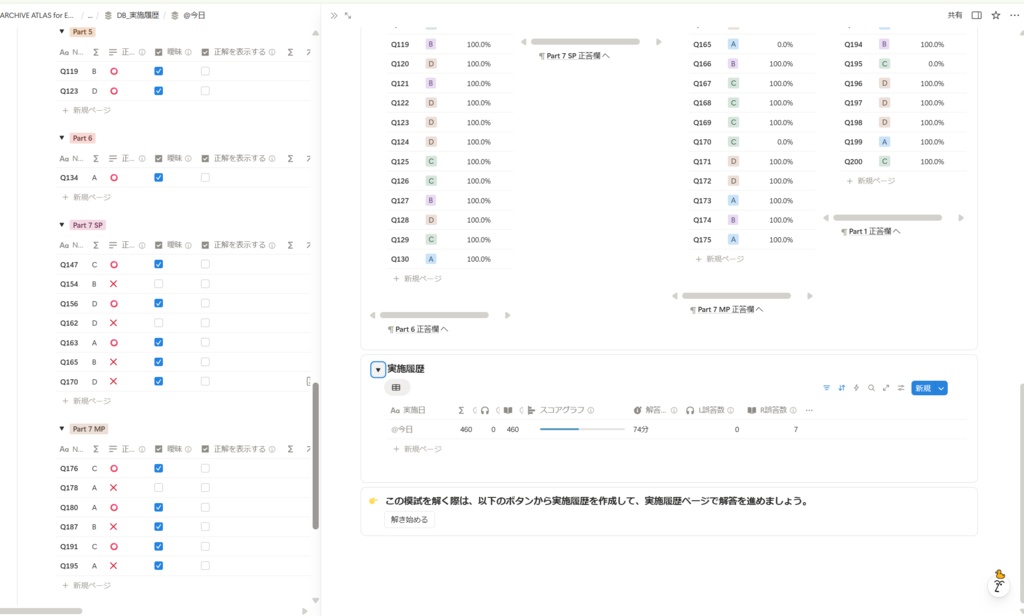
Task: Click horizontal scrollbar above Part 1 正答欄へ
Action: tap(888, 218)
